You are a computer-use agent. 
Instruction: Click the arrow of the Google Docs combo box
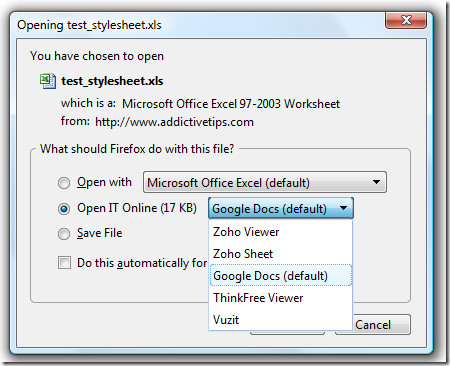click(343, 208)
